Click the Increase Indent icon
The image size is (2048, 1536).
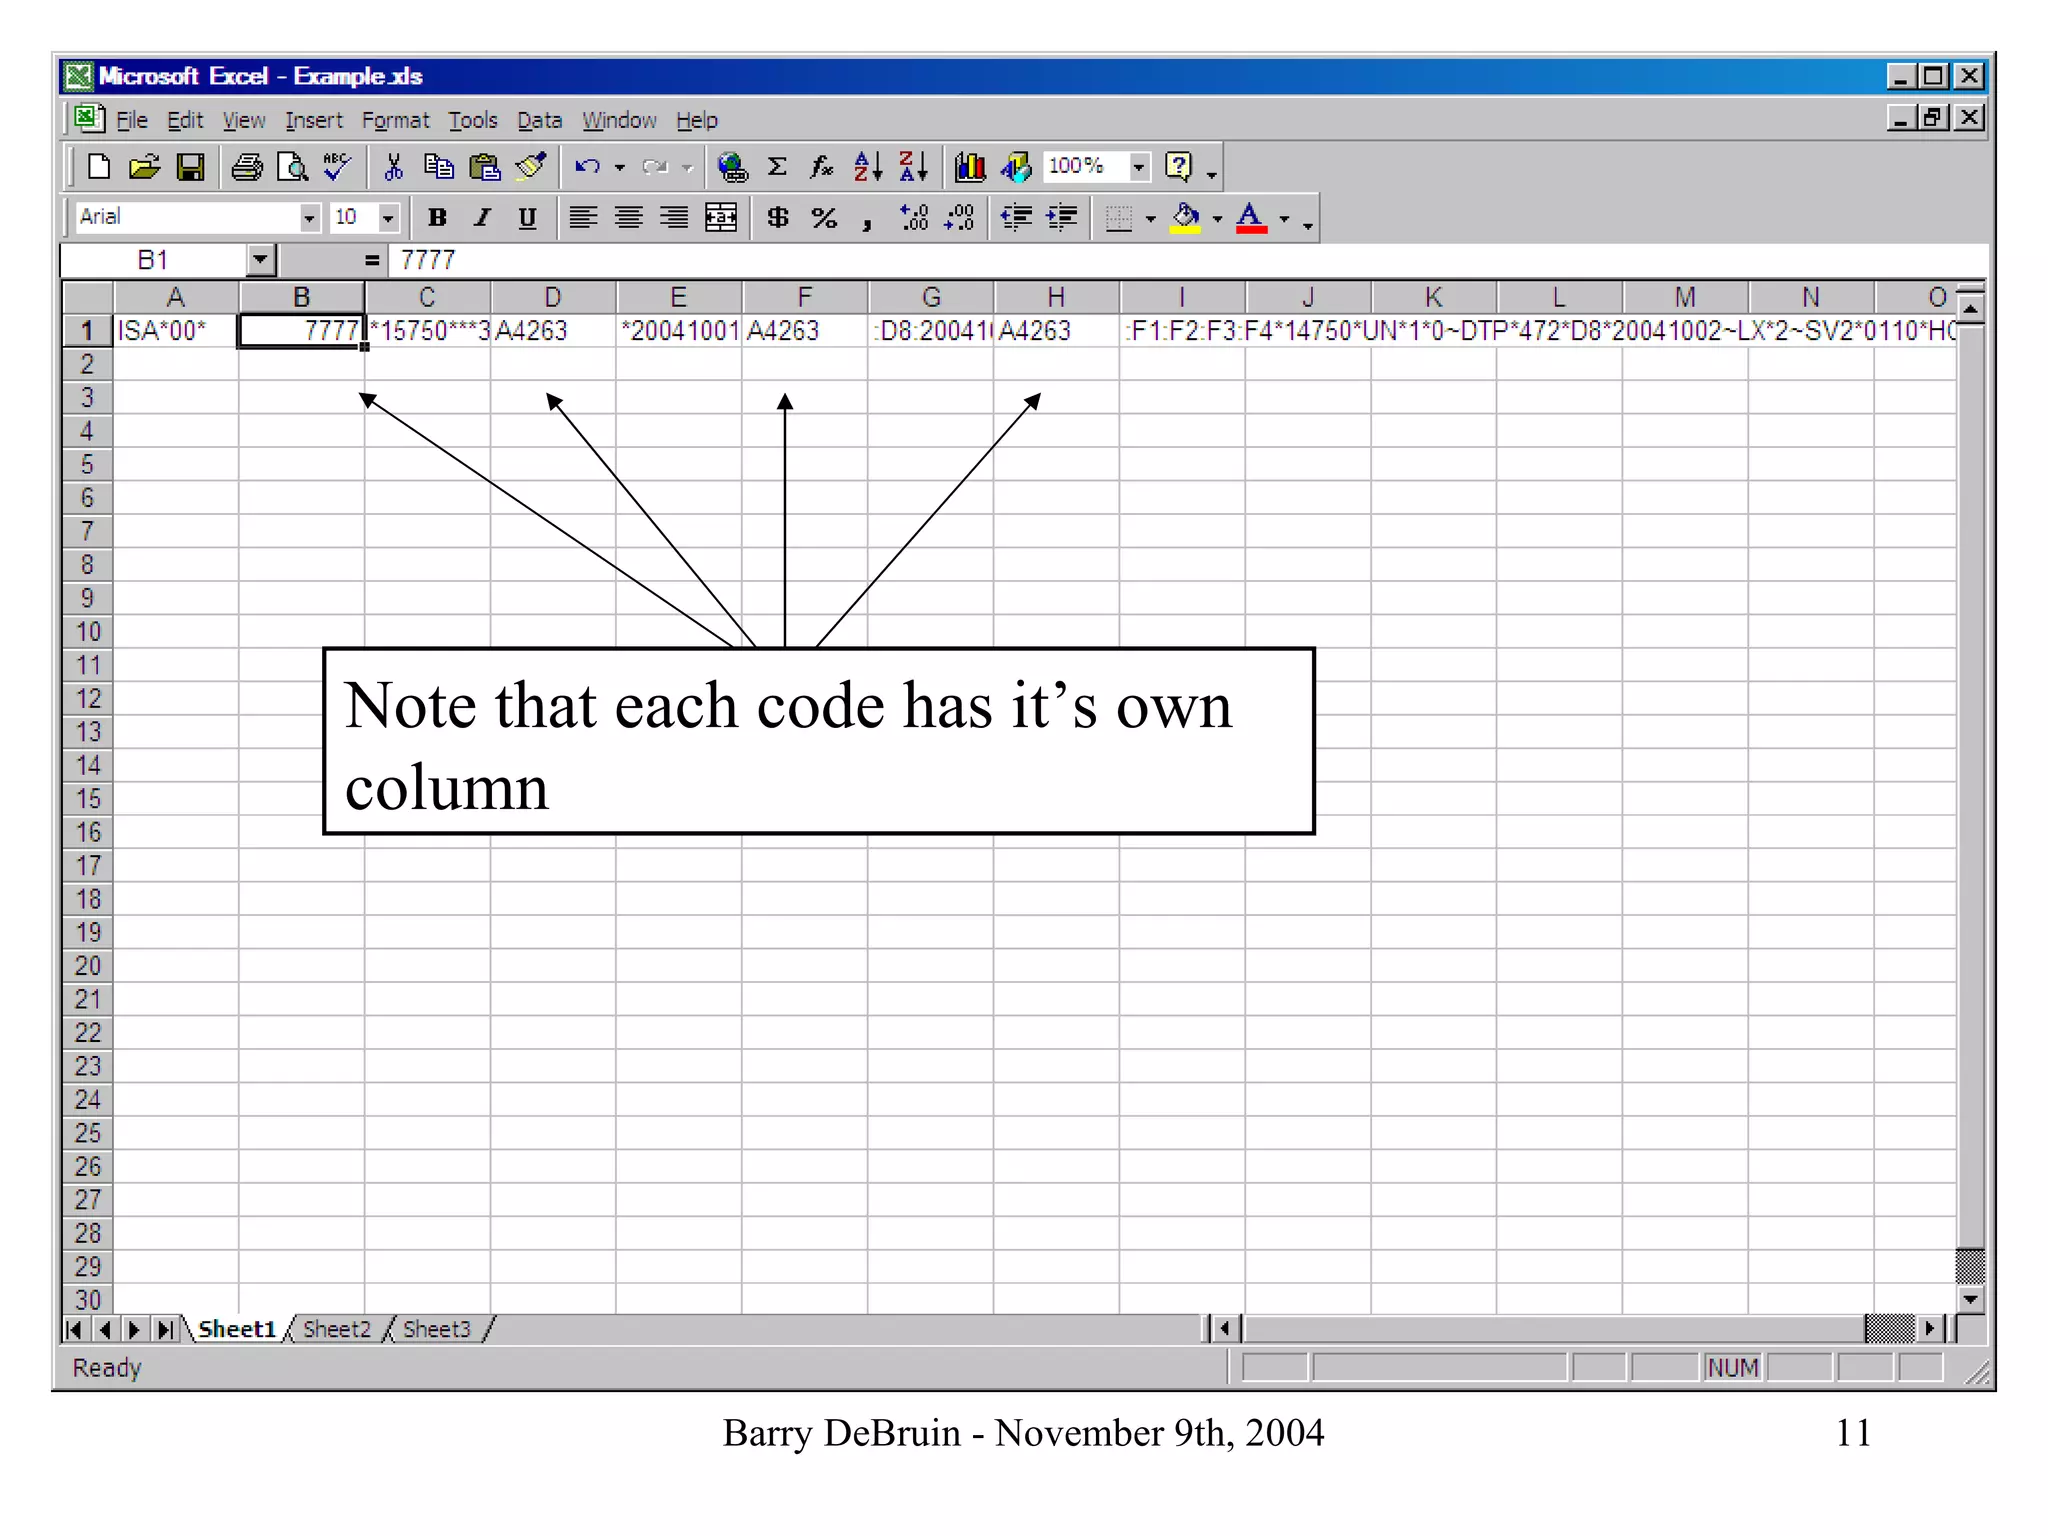point(1062,218)
